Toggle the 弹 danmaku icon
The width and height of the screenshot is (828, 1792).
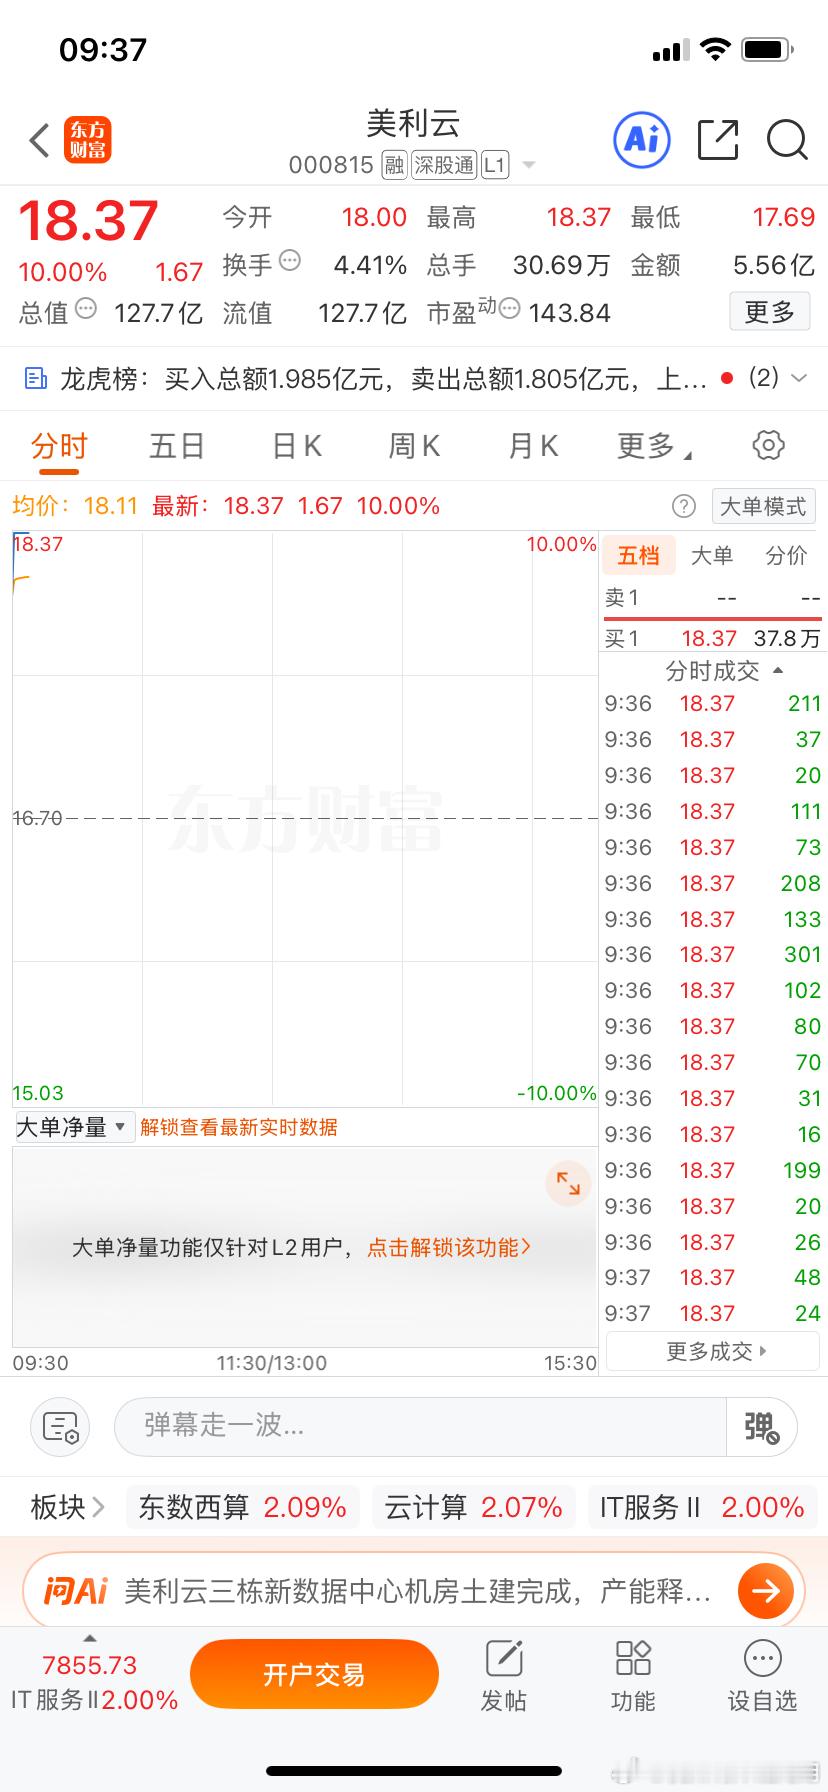pyautogui.click(x=761, y=1427)
